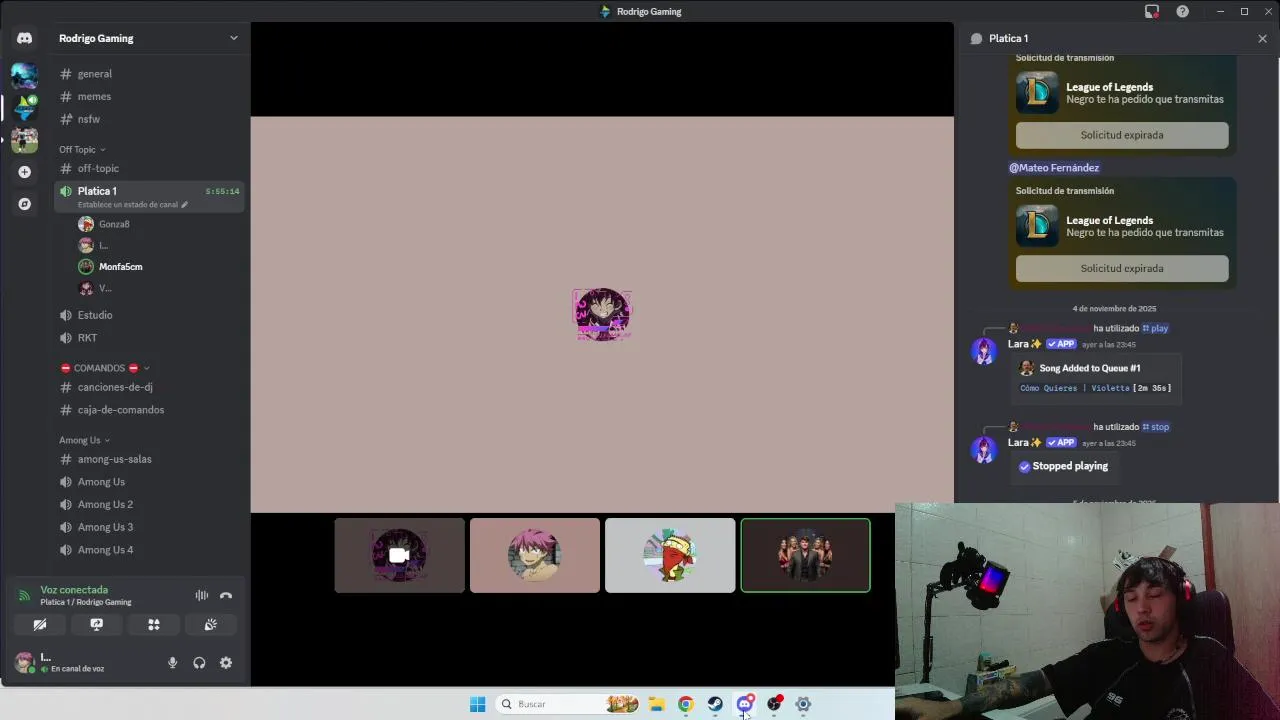Open the Discord inbox icon in title bar
This screenshot has height=720, width=1280.
[1152, 11]
